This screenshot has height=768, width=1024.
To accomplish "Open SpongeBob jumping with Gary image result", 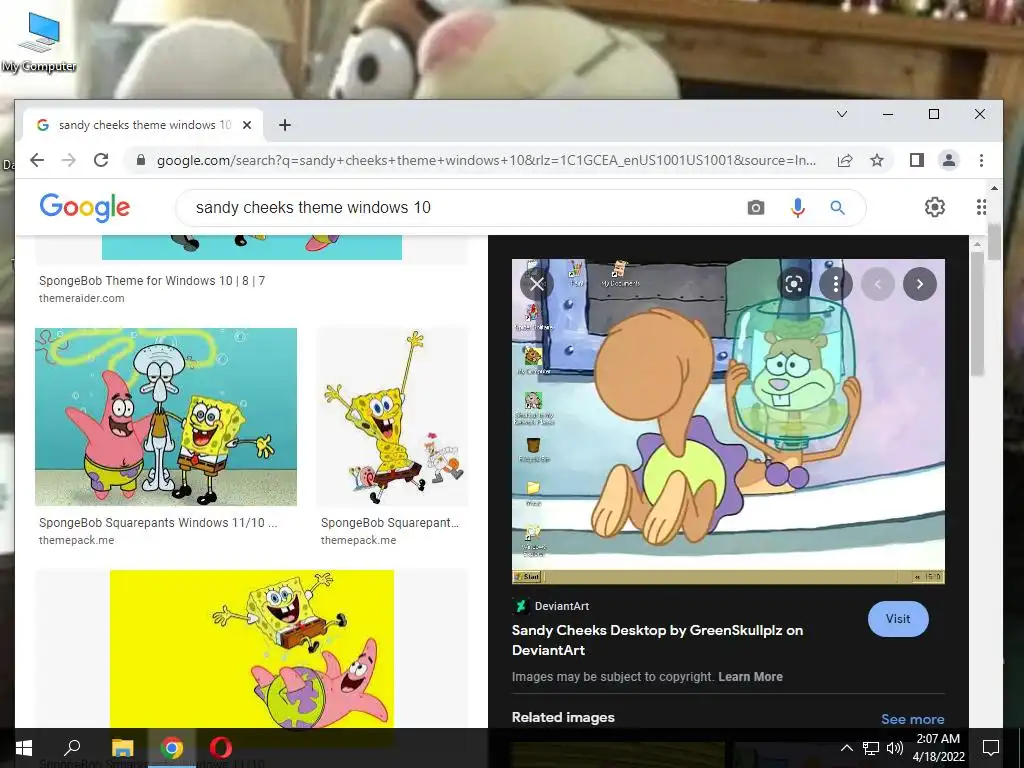I will pos(392,417).
